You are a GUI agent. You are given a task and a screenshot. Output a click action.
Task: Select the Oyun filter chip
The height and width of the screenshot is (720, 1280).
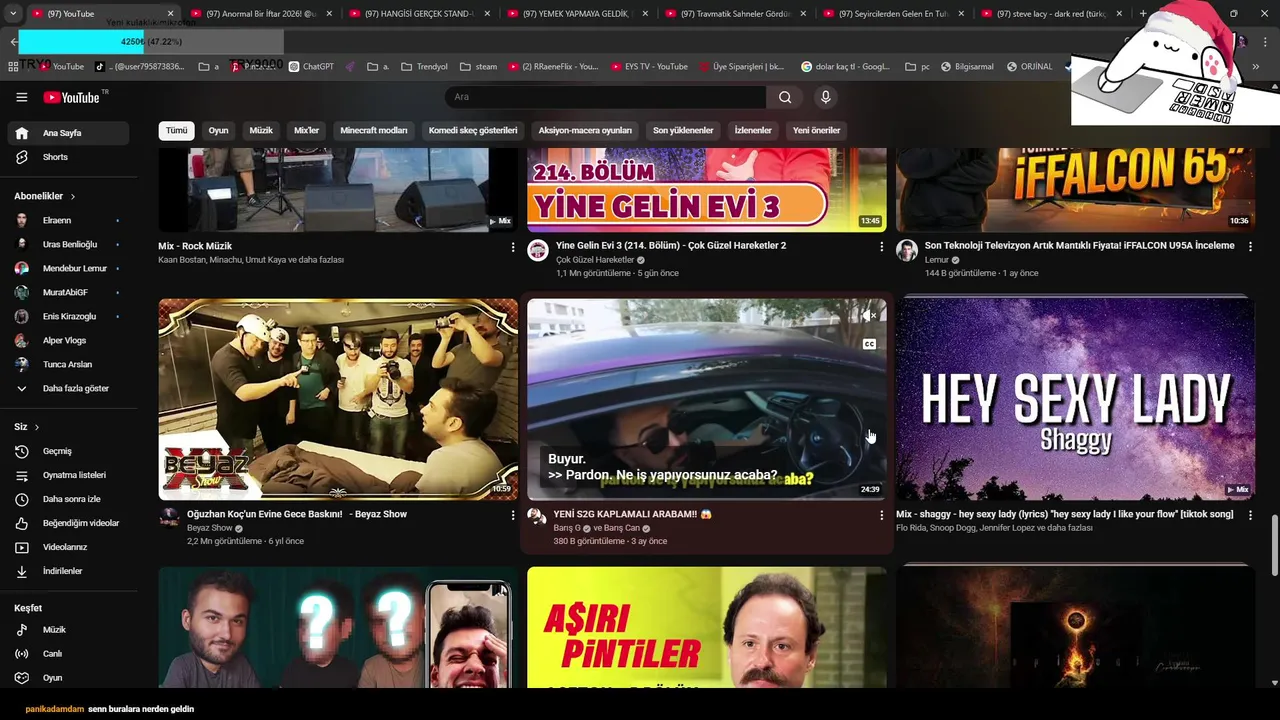(218, 130)
